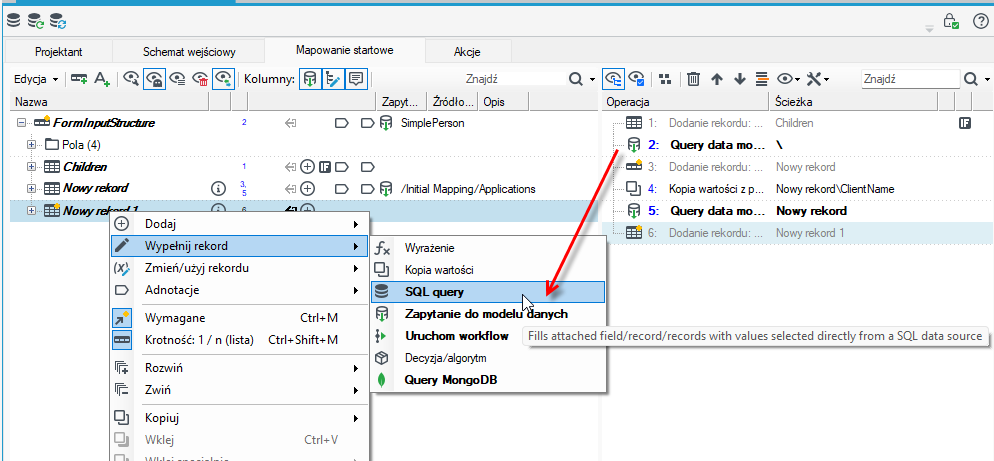Focus the left Znajdź search field
Viewport: 994px width, 461px height.
(513, 79)
